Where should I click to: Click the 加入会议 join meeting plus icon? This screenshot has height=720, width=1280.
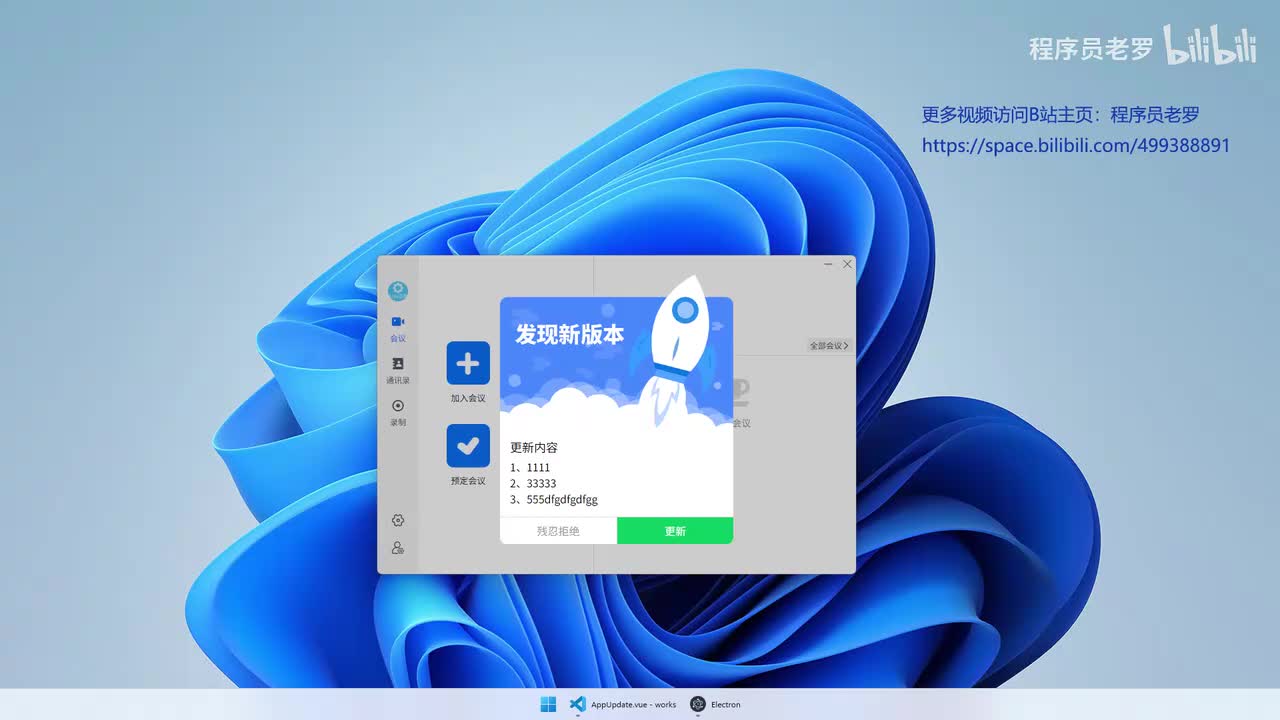pyautogui.click(x=468, y=363)
